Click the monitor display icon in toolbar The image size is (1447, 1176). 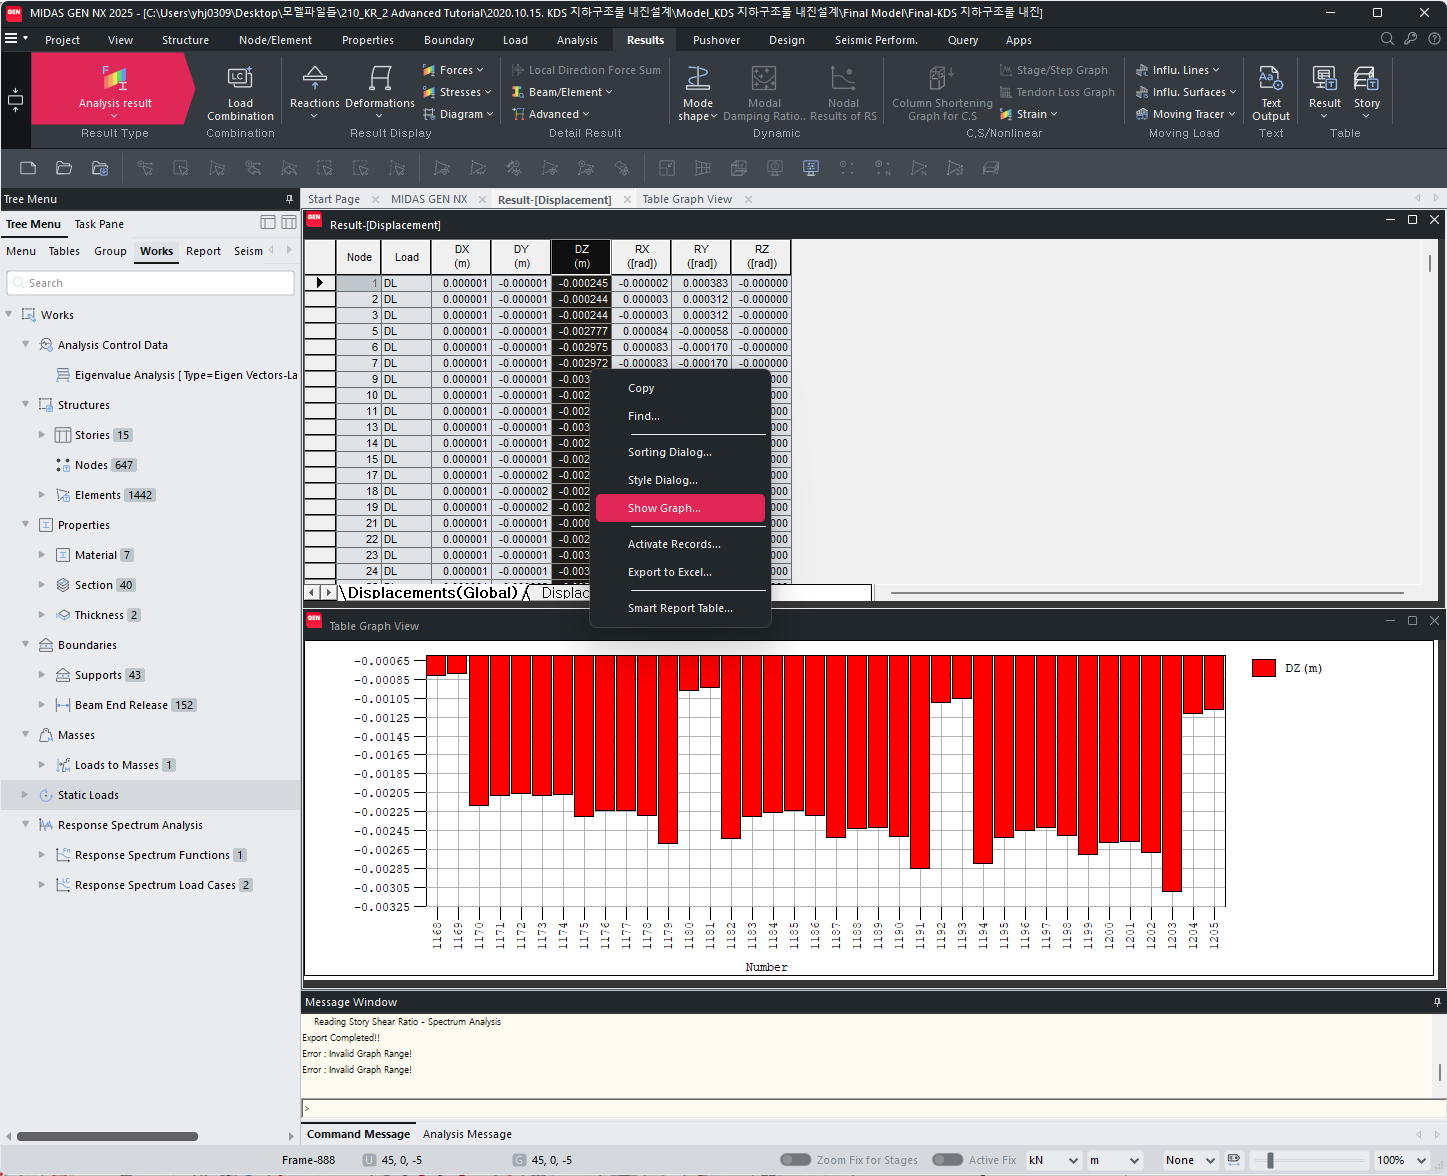(x=811, y=168)
